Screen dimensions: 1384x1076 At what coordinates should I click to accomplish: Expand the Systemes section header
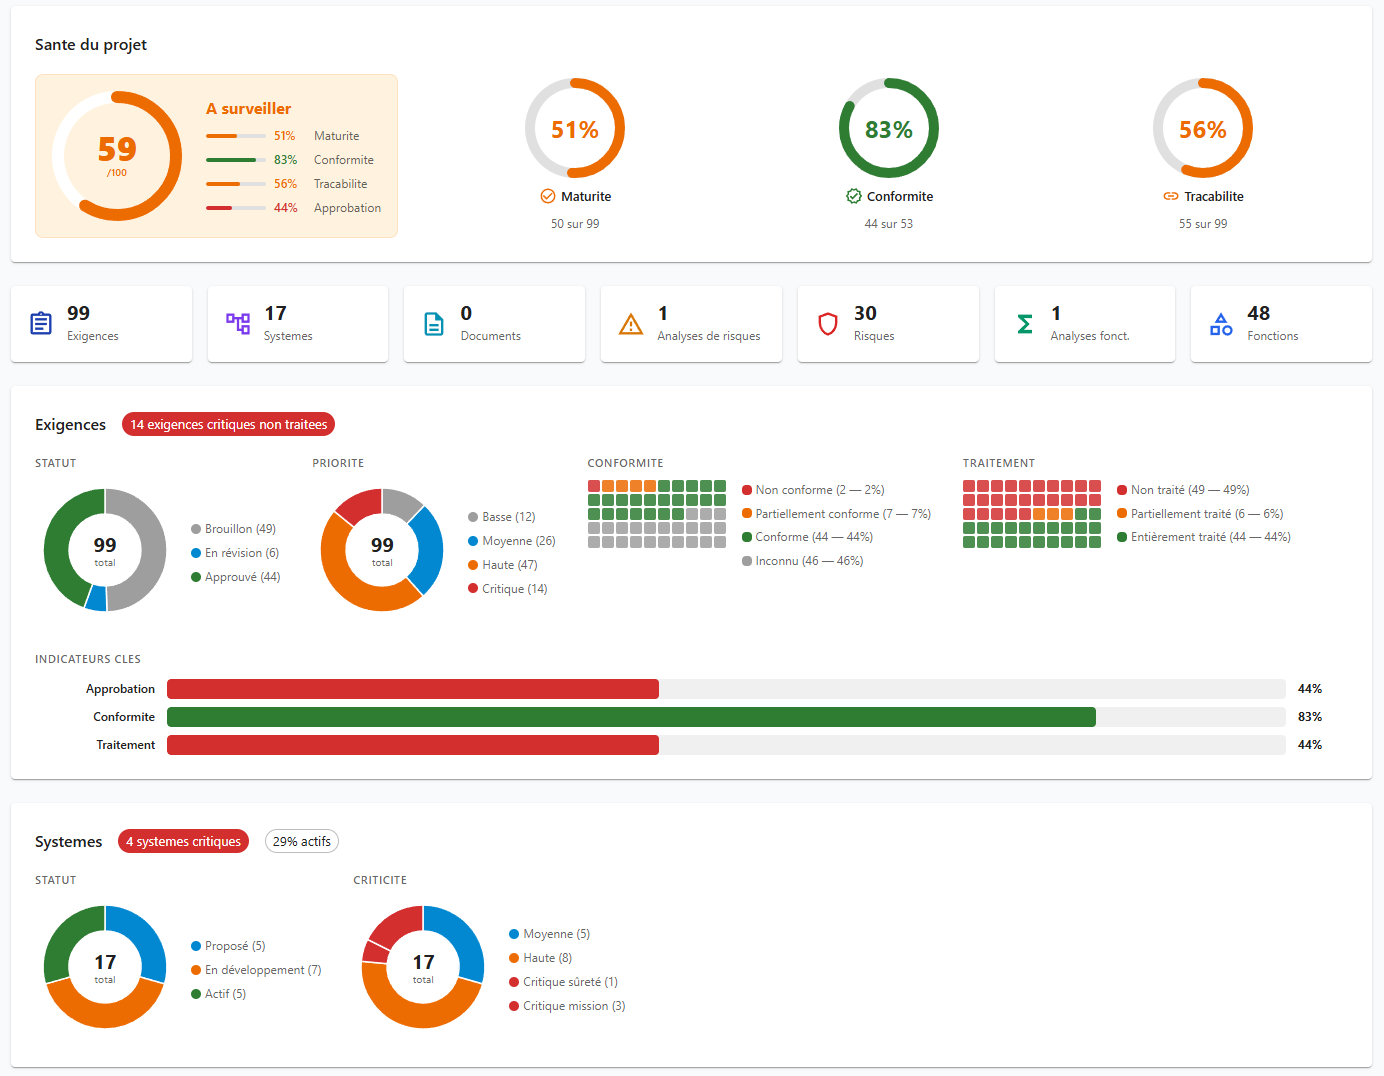coord(68,841)
